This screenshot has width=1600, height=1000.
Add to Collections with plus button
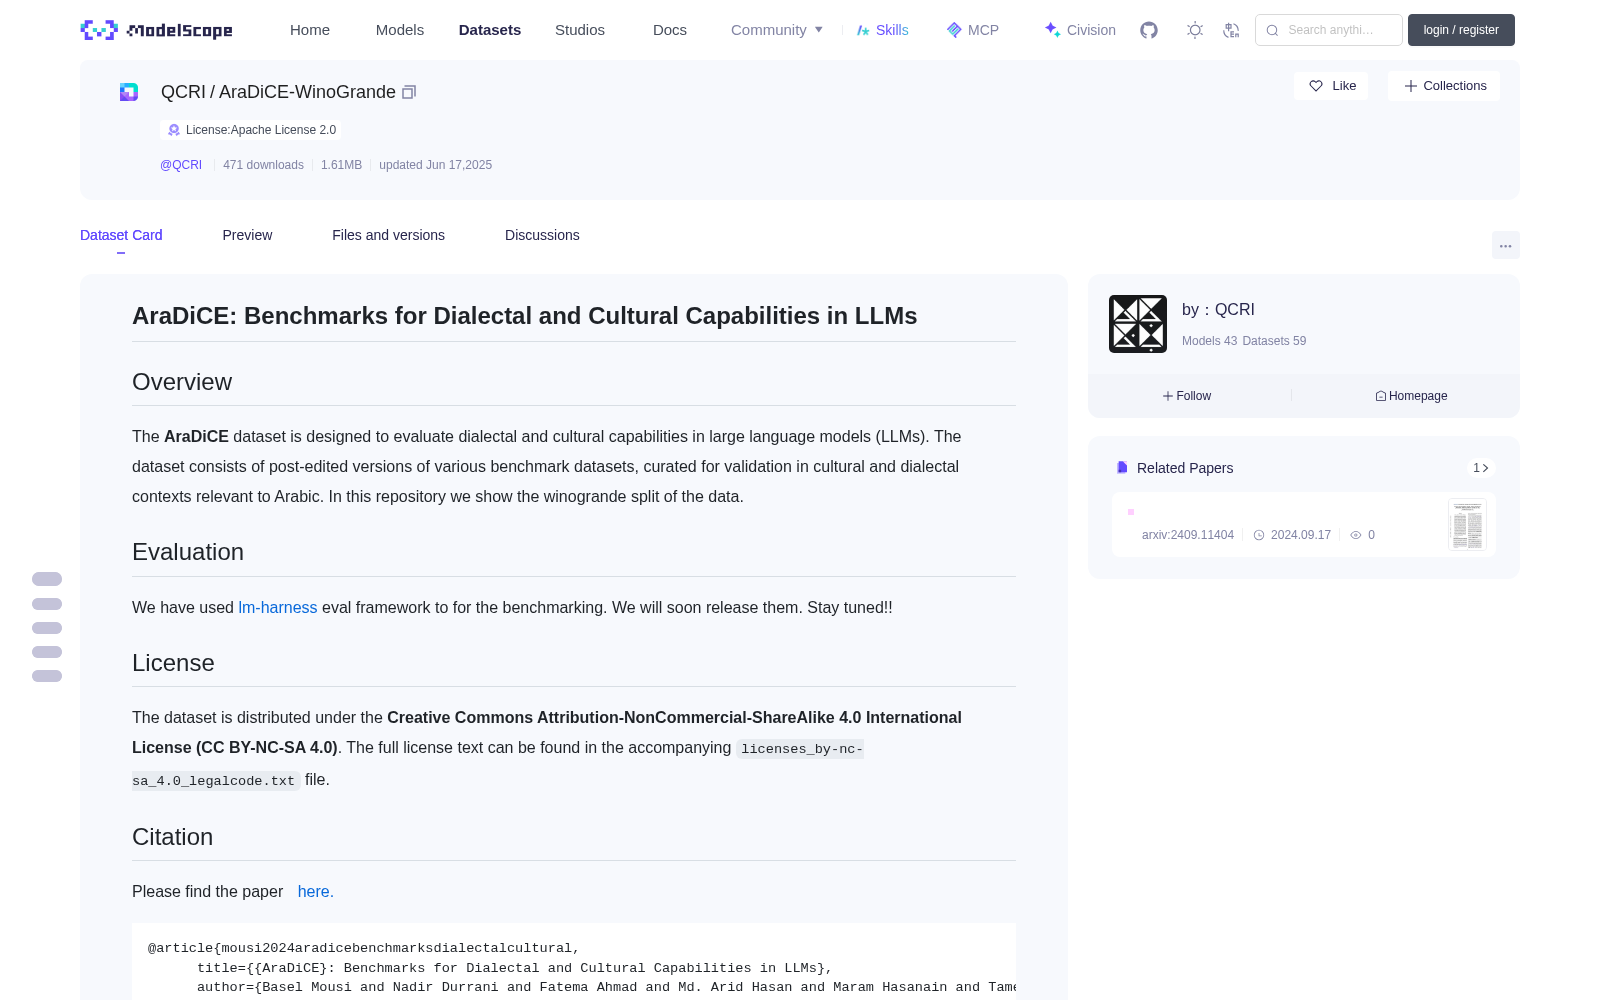[1444, 86]
